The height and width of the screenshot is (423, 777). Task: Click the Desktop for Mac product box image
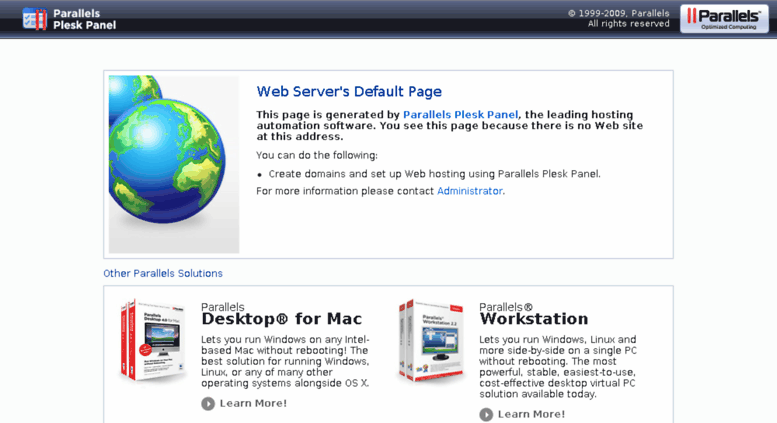[x=153, y=340]
